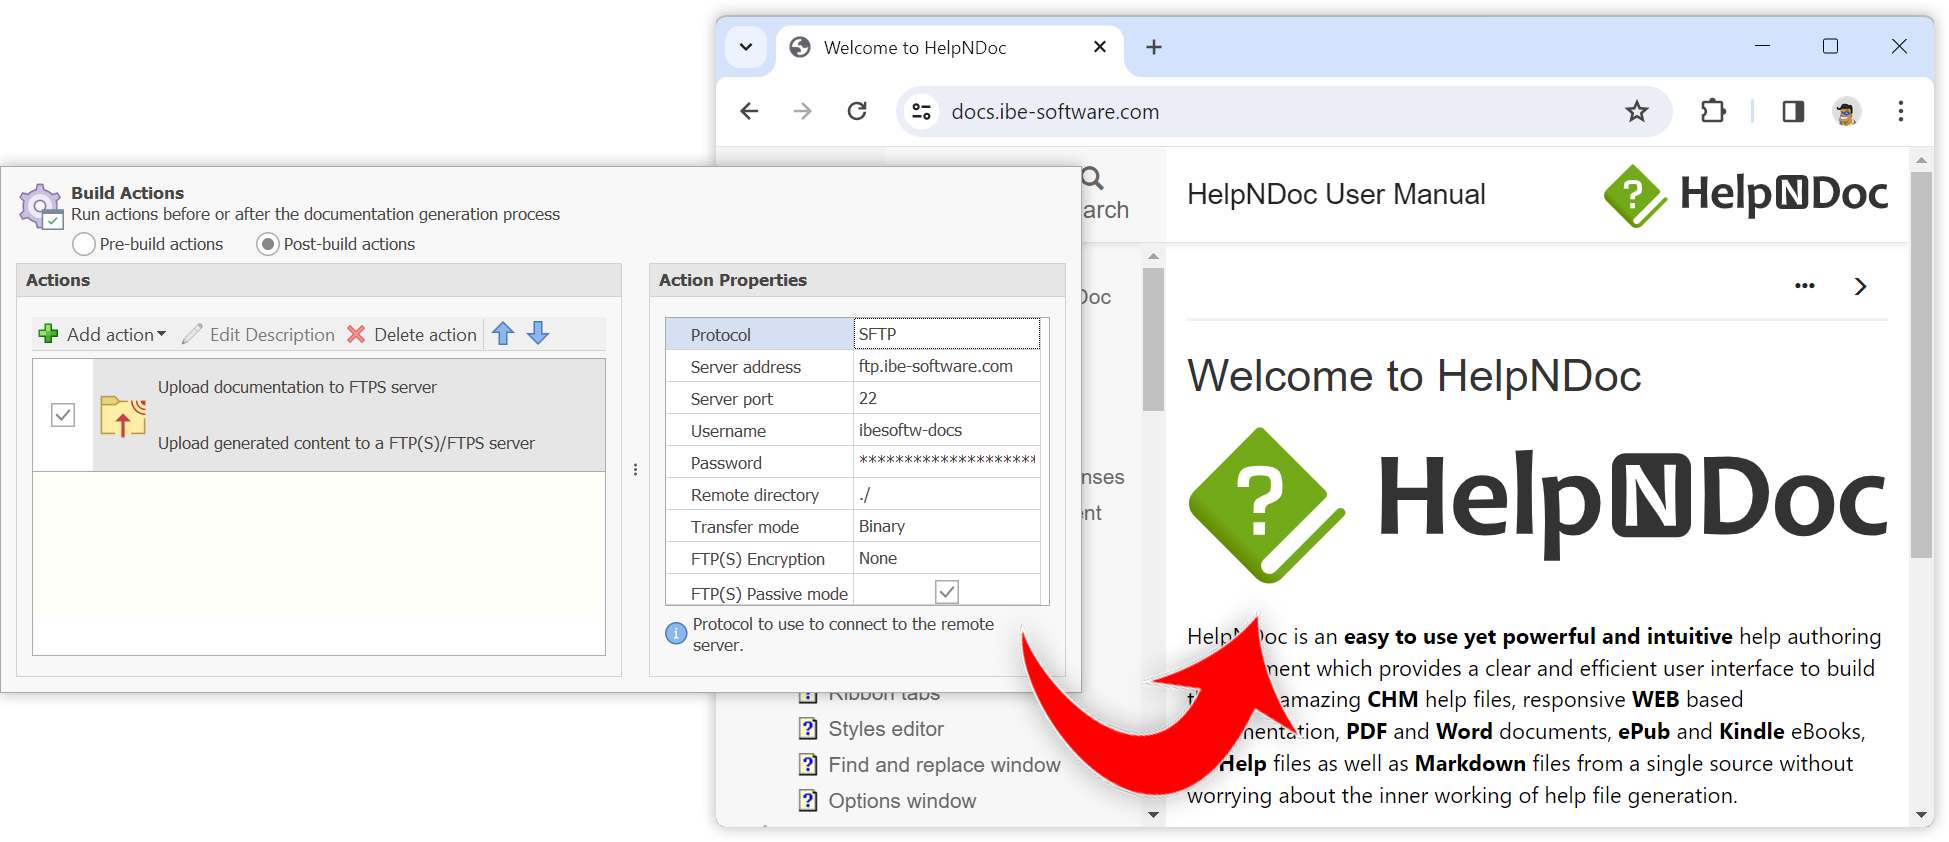This screenshot has height=842, width=1949.
Task: Click the page's right vertical scrollbar
Action: pos(1921,365)
